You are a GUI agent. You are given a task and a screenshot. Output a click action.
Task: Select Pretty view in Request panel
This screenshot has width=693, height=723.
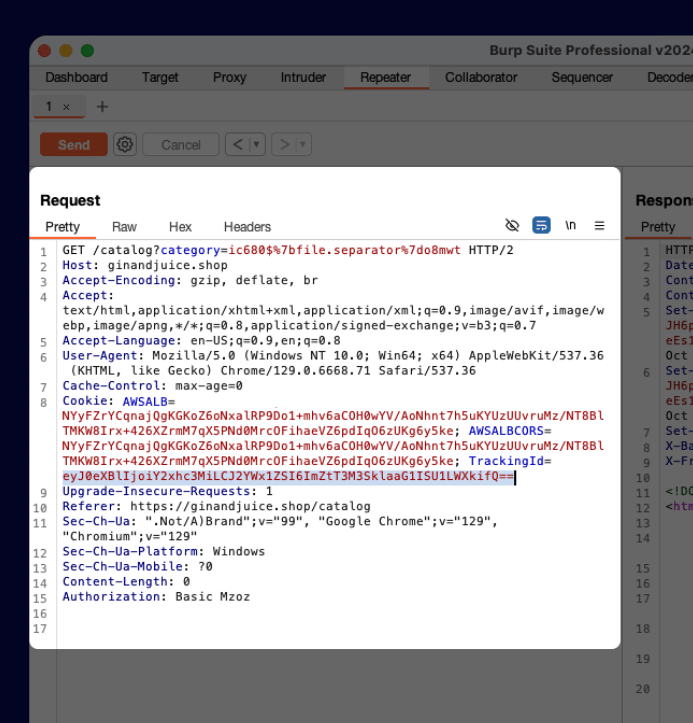pyautogui.click(x=63, y=227)
